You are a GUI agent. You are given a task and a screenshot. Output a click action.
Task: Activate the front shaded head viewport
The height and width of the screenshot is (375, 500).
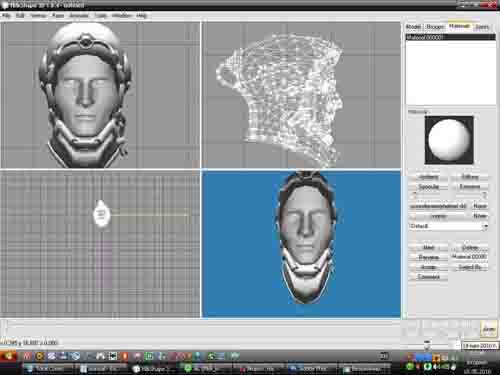(x=100, y=95)
